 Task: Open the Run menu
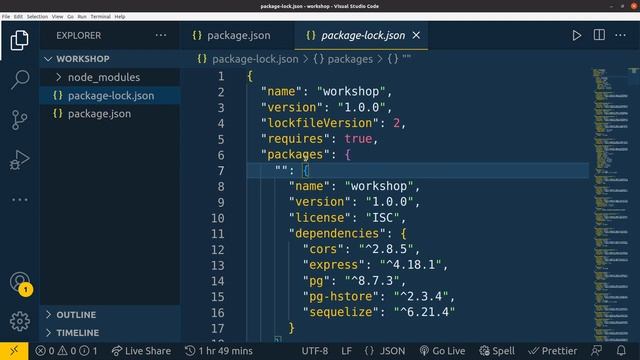(82, 17)
